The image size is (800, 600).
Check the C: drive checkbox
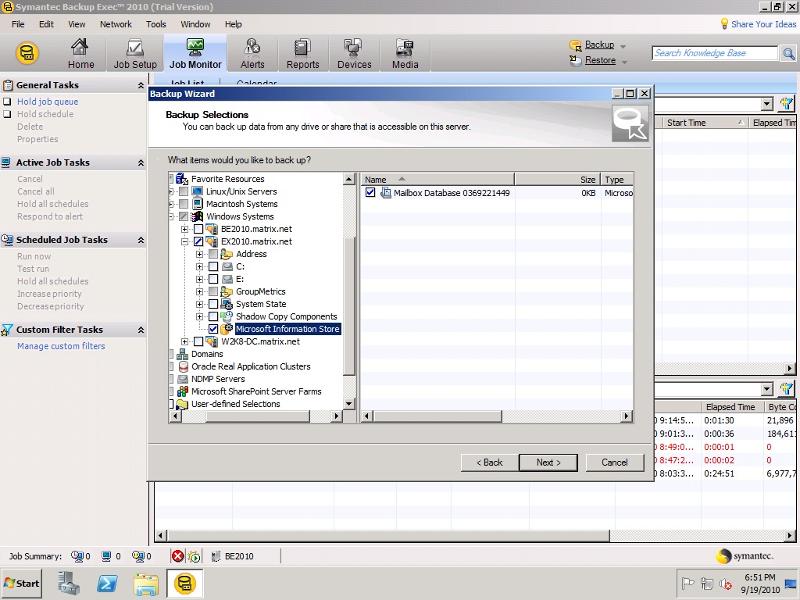point(213,266)
